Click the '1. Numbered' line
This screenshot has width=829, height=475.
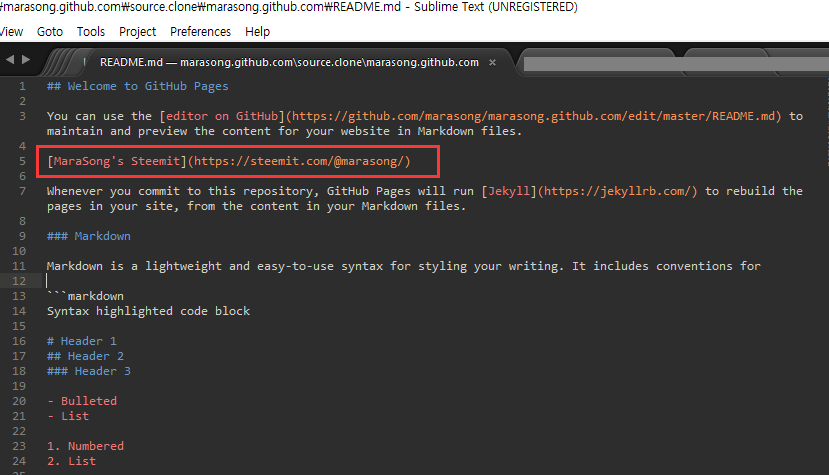(85, 446)
